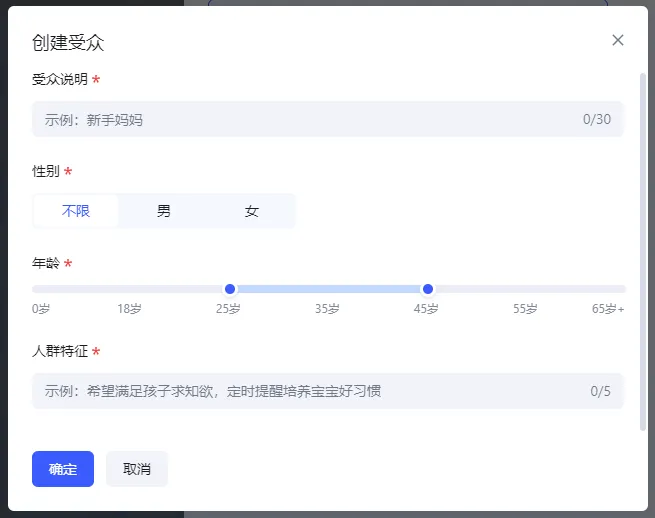The width and height of the screenshot is (655, 518).
Task: Click the 55岁 age mark label
Action: pos(525,309)
